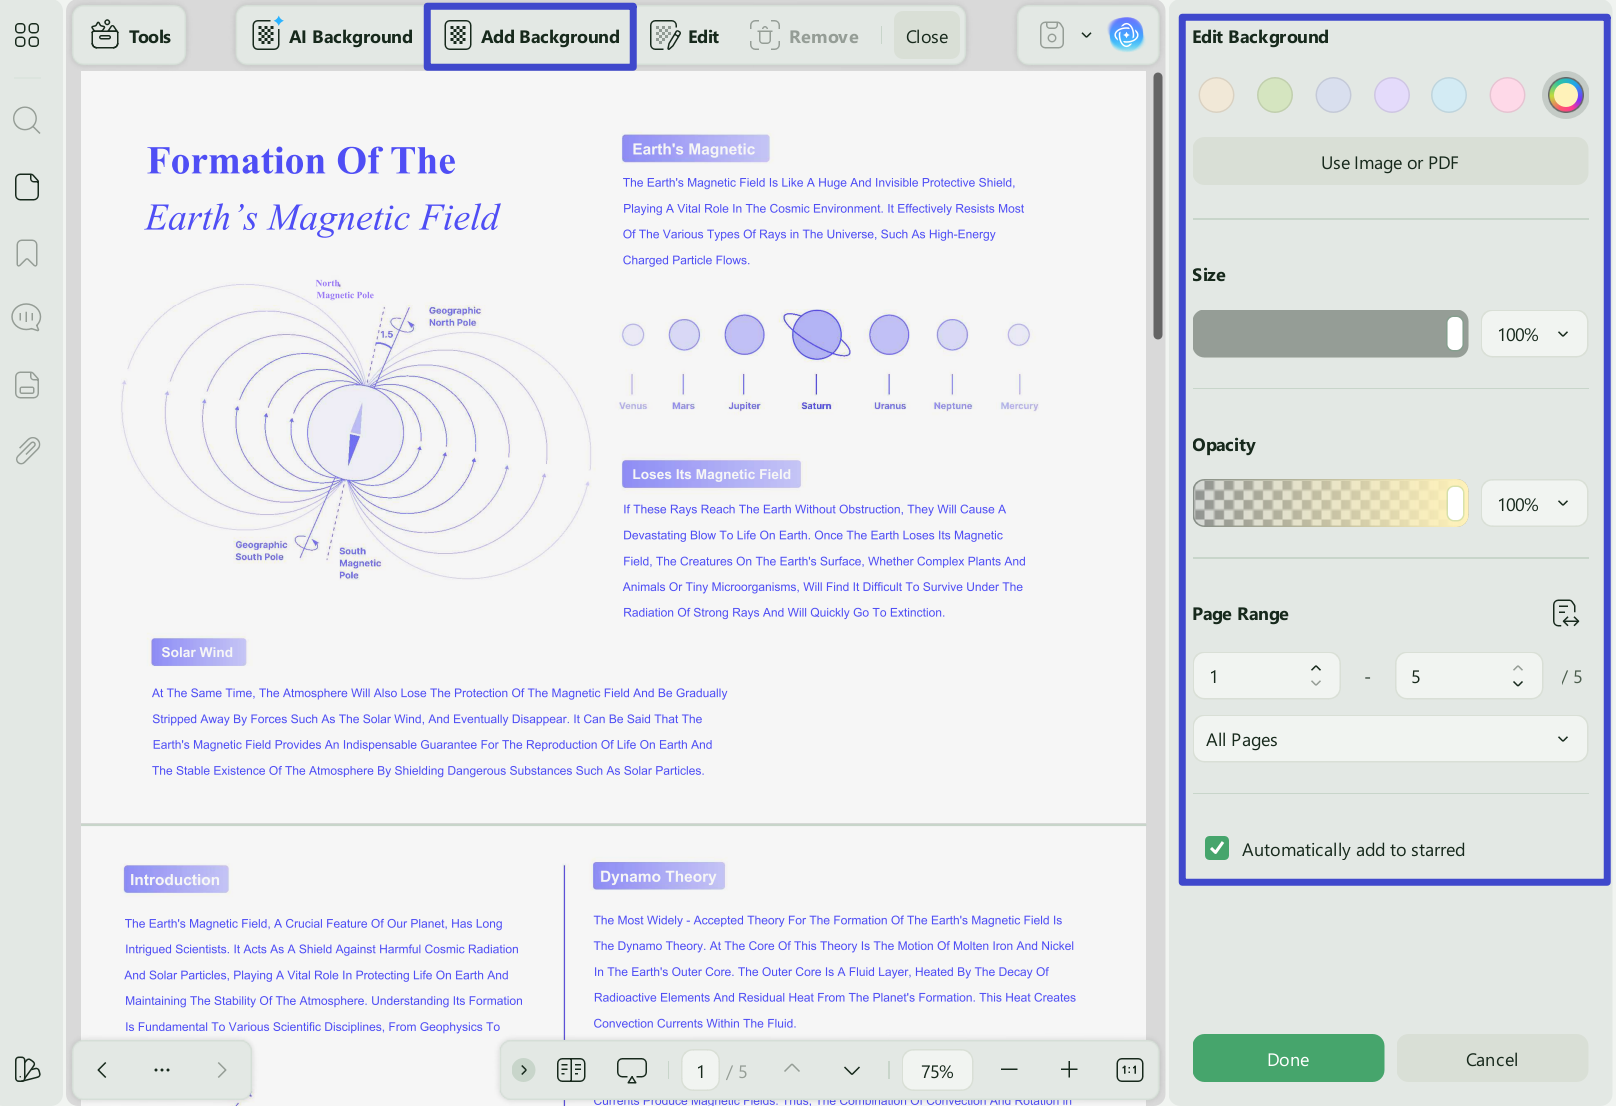Toggle Automatically add to starred checkbox
The height and width of the screenshot is (1106, 1616).
pyautogui.click(x=1217, y=849)
